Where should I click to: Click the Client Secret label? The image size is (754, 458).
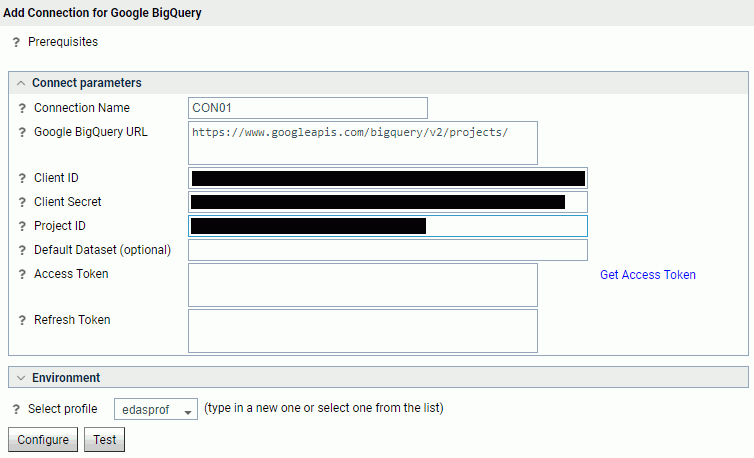[68, 202]
